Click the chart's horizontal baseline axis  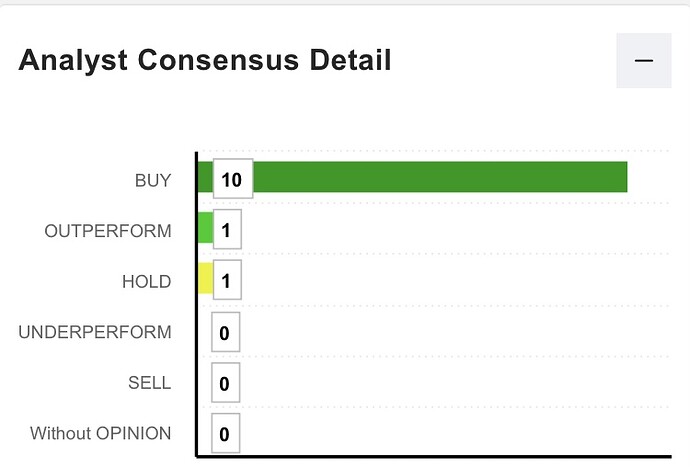[x=430, y=458]
